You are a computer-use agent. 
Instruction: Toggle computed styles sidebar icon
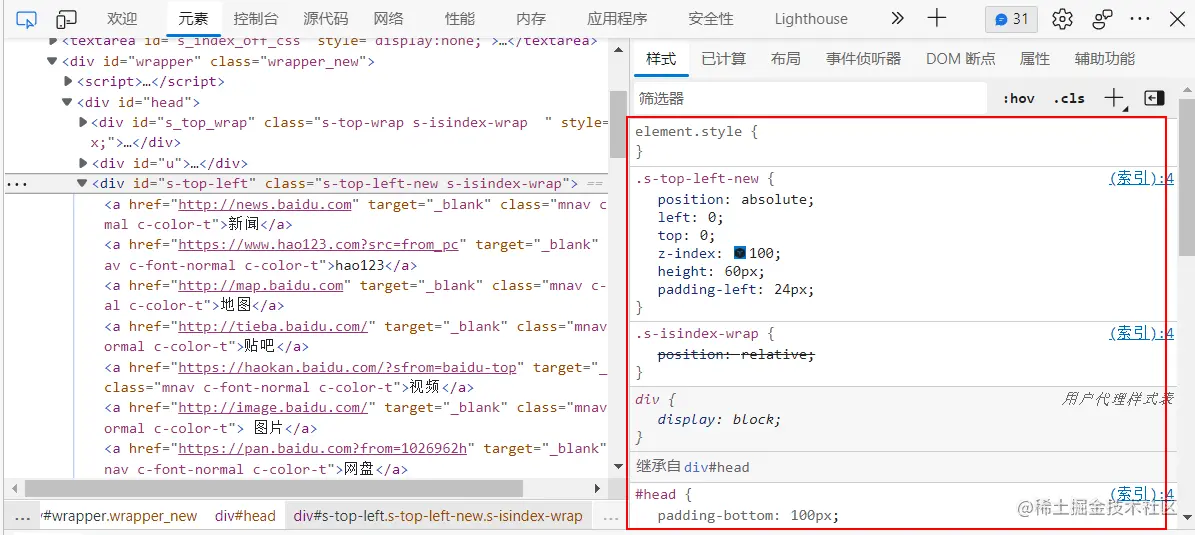tap(1155, 98)
